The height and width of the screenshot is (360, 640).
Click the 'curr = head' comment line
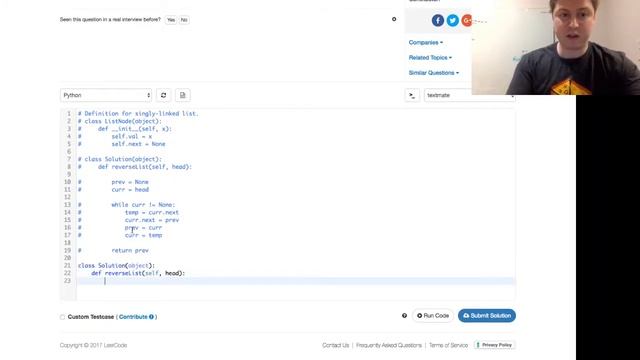point(130,190)
